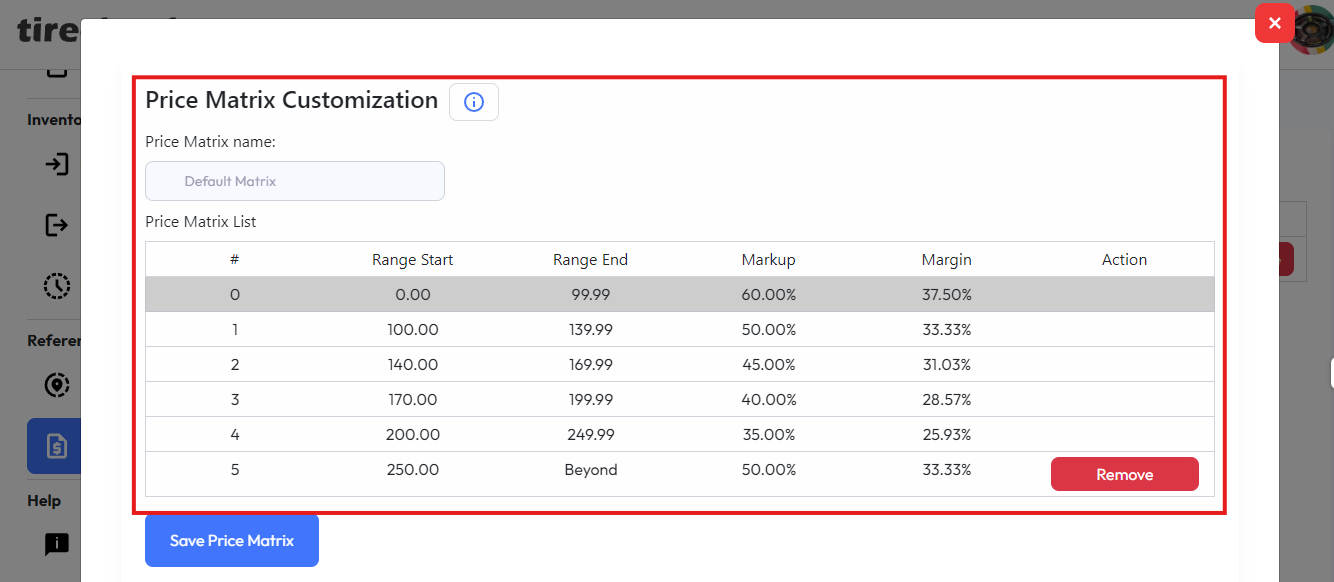Click Remove on the 250.00 Beyond row
Screen dimensions: 1334x582
(x=1124, y=474)
